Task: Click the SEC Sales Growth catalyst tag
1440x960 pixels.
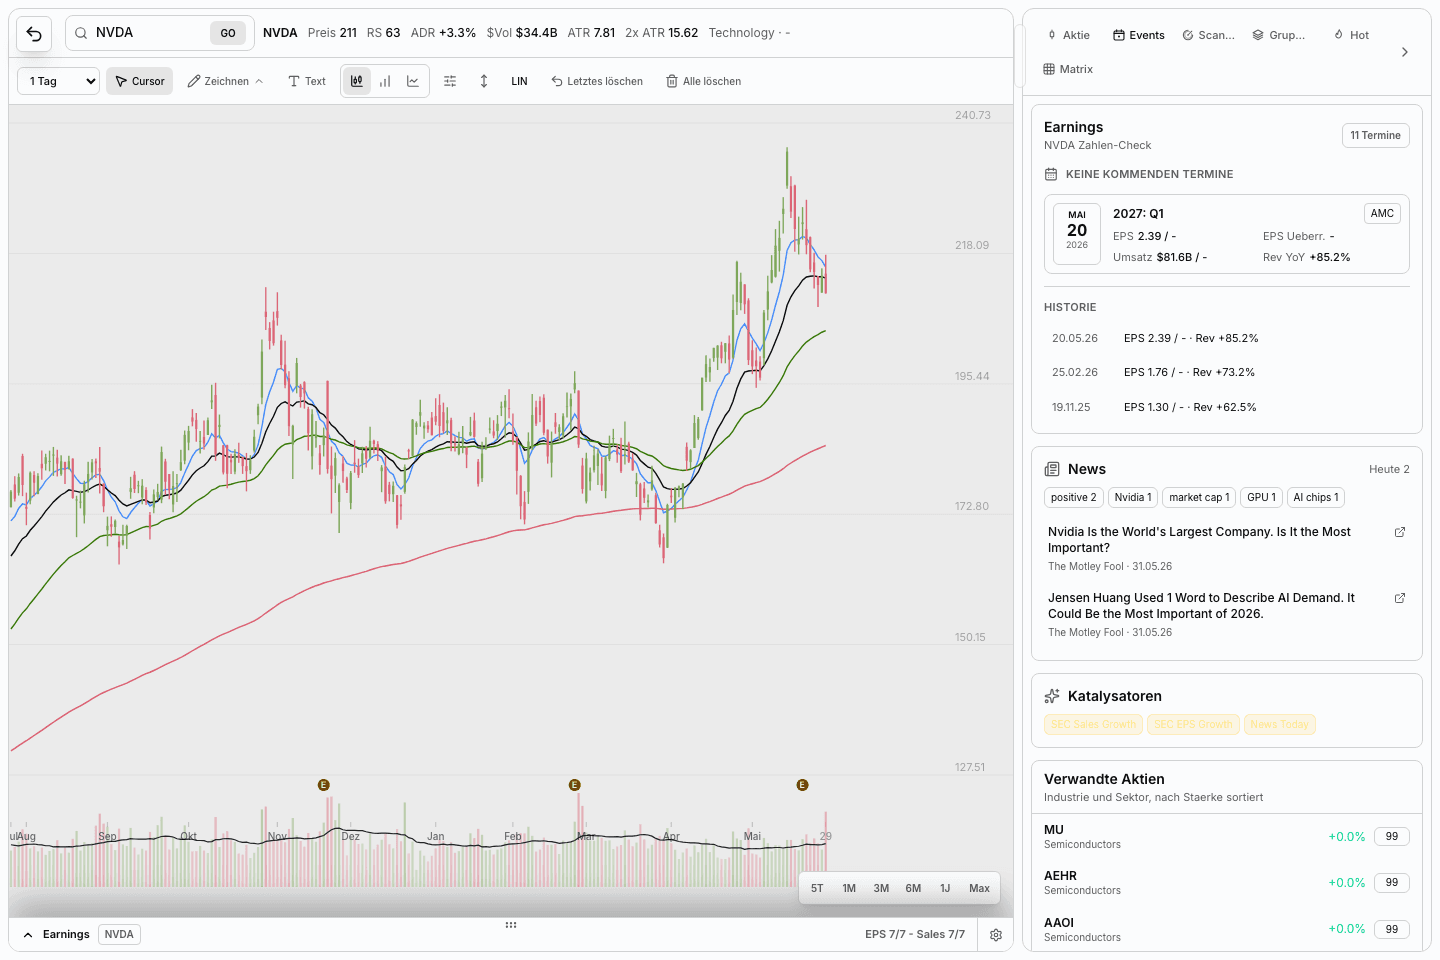Action: click(1094, 724)
